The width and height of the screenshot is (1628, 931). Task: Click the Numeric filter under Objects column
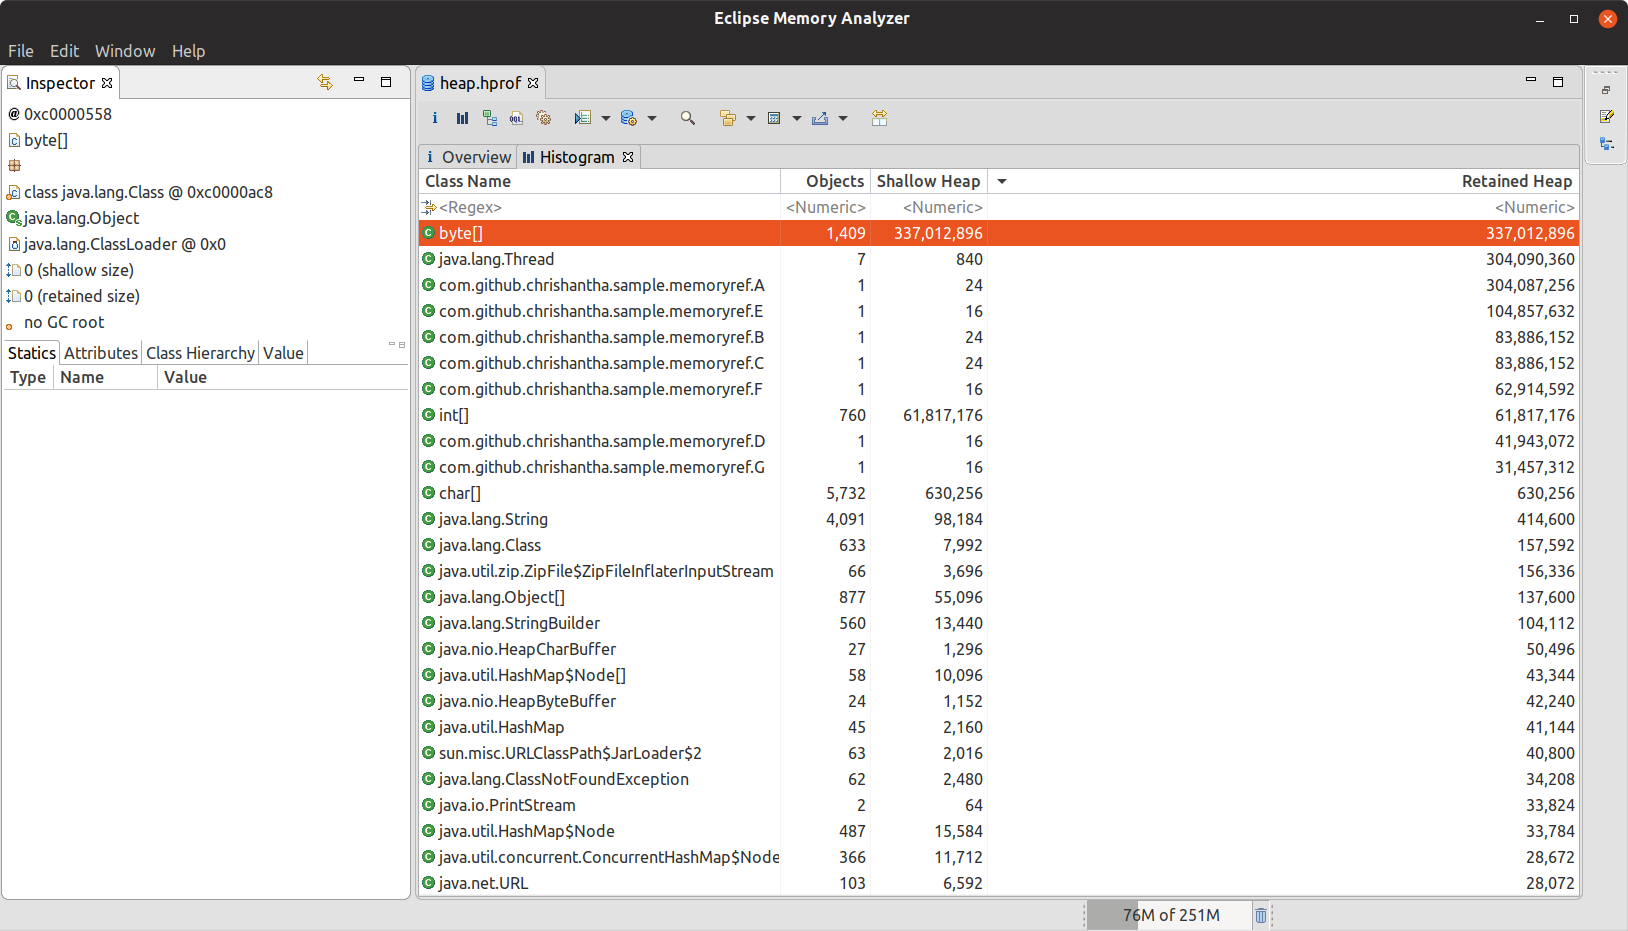pyautogui.click(x=825, y=207)
